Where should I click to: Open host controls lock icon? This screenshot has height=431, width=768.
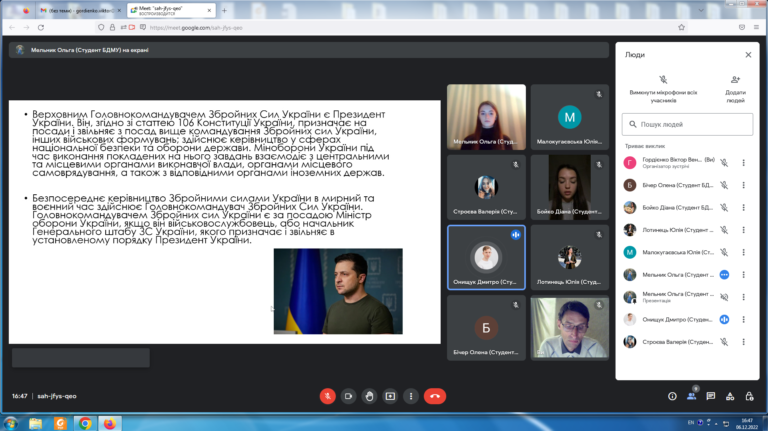click(x=749, y=396)
